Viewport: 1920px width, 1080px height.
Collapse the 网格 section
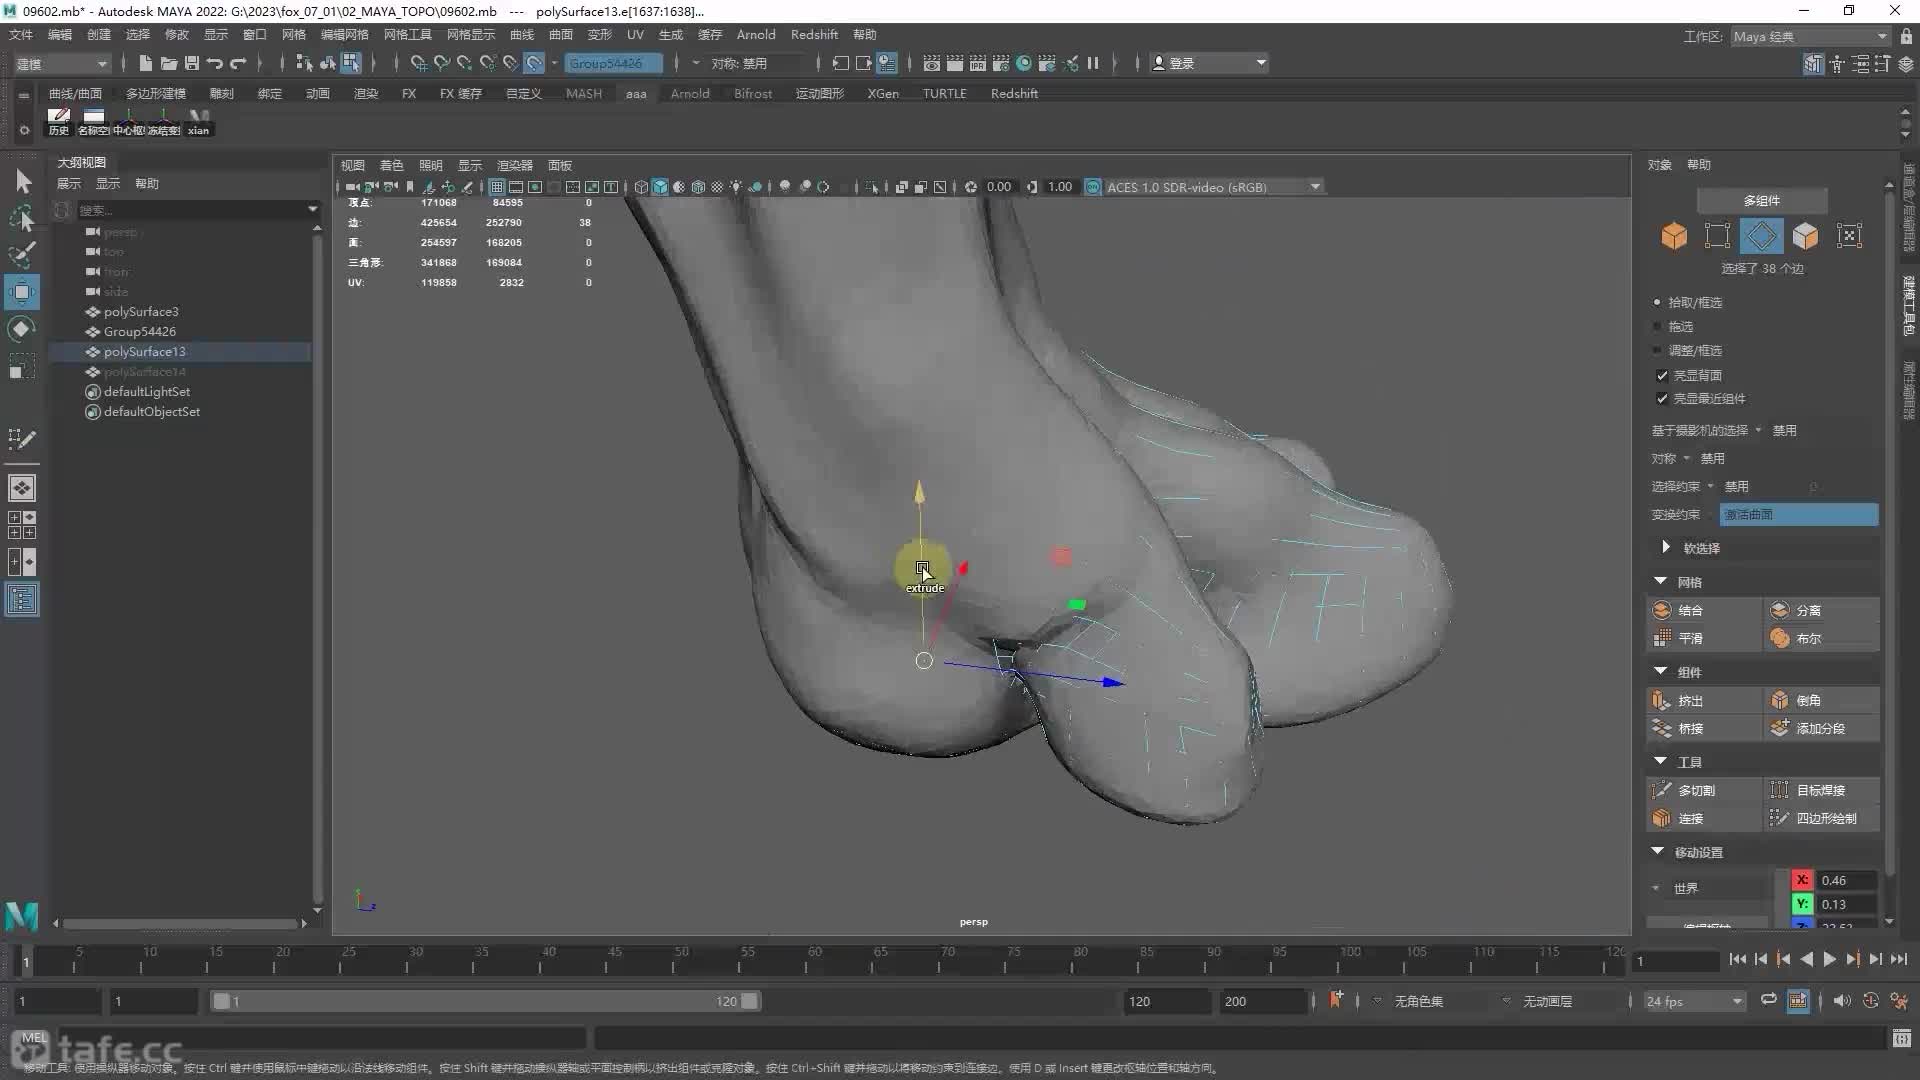[1661, 581]
